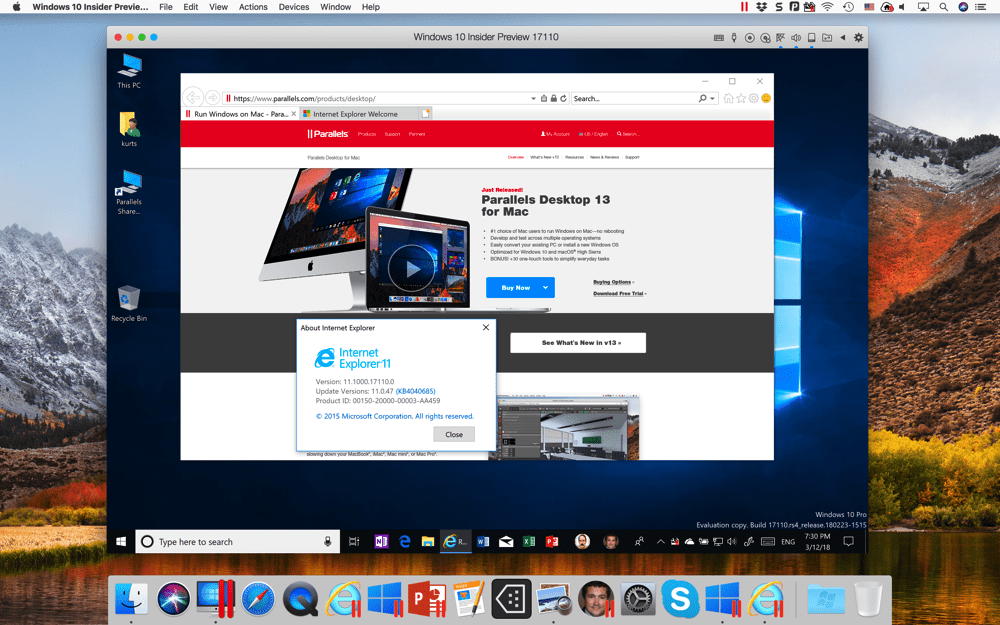Click the Buying Options link
This screenshot has width=1000, height=625.
pyautogui.click(x=612, y=282)
